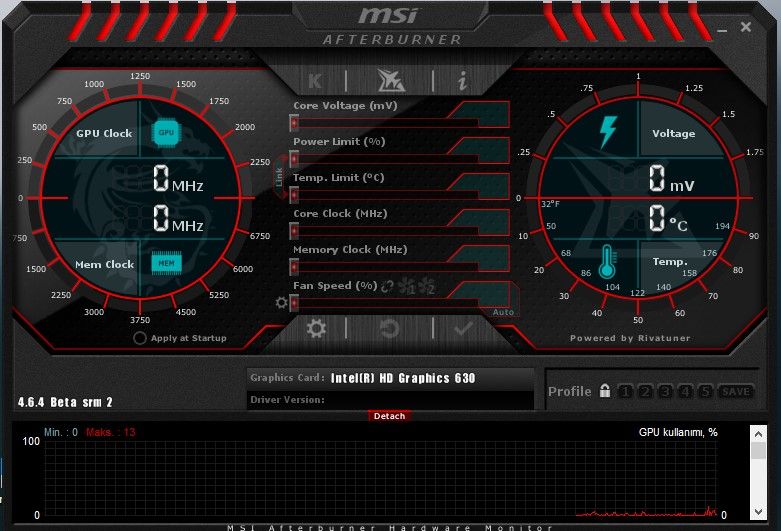Click the GPU kullanımı, % graph label
The height and width of the screenshot is (531, 781).
click(678, 432)
